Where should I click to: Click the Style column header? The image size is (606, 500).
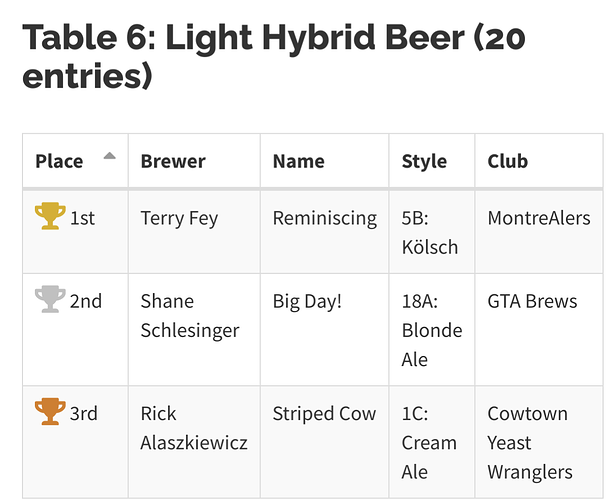tap(424, 161)
